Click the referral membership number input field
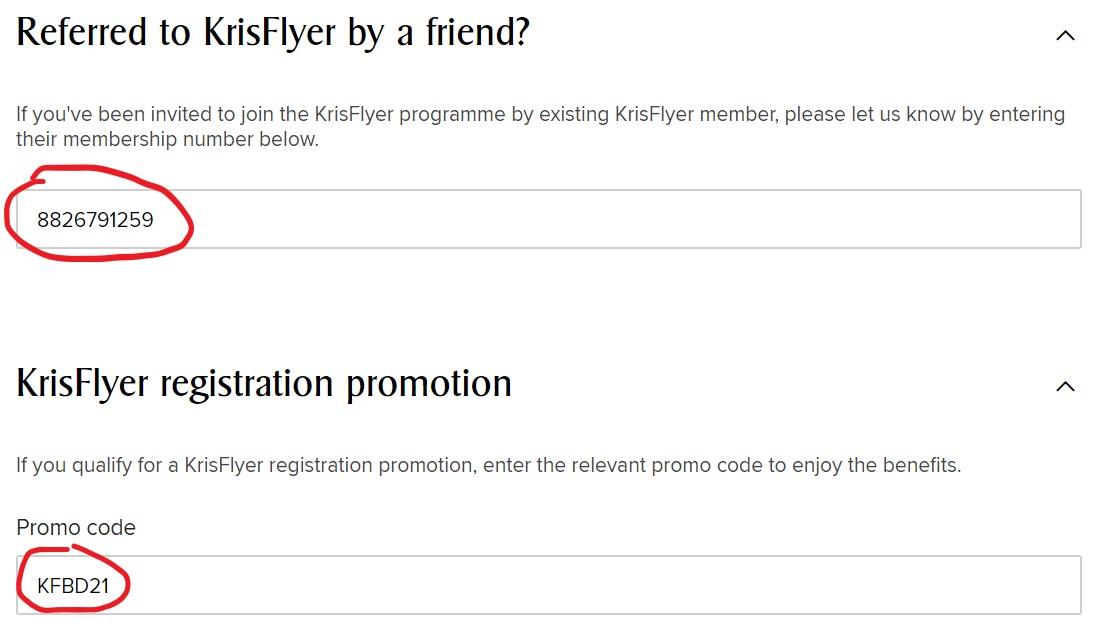Screen dimensions: 1101x628 pos(548,219)
